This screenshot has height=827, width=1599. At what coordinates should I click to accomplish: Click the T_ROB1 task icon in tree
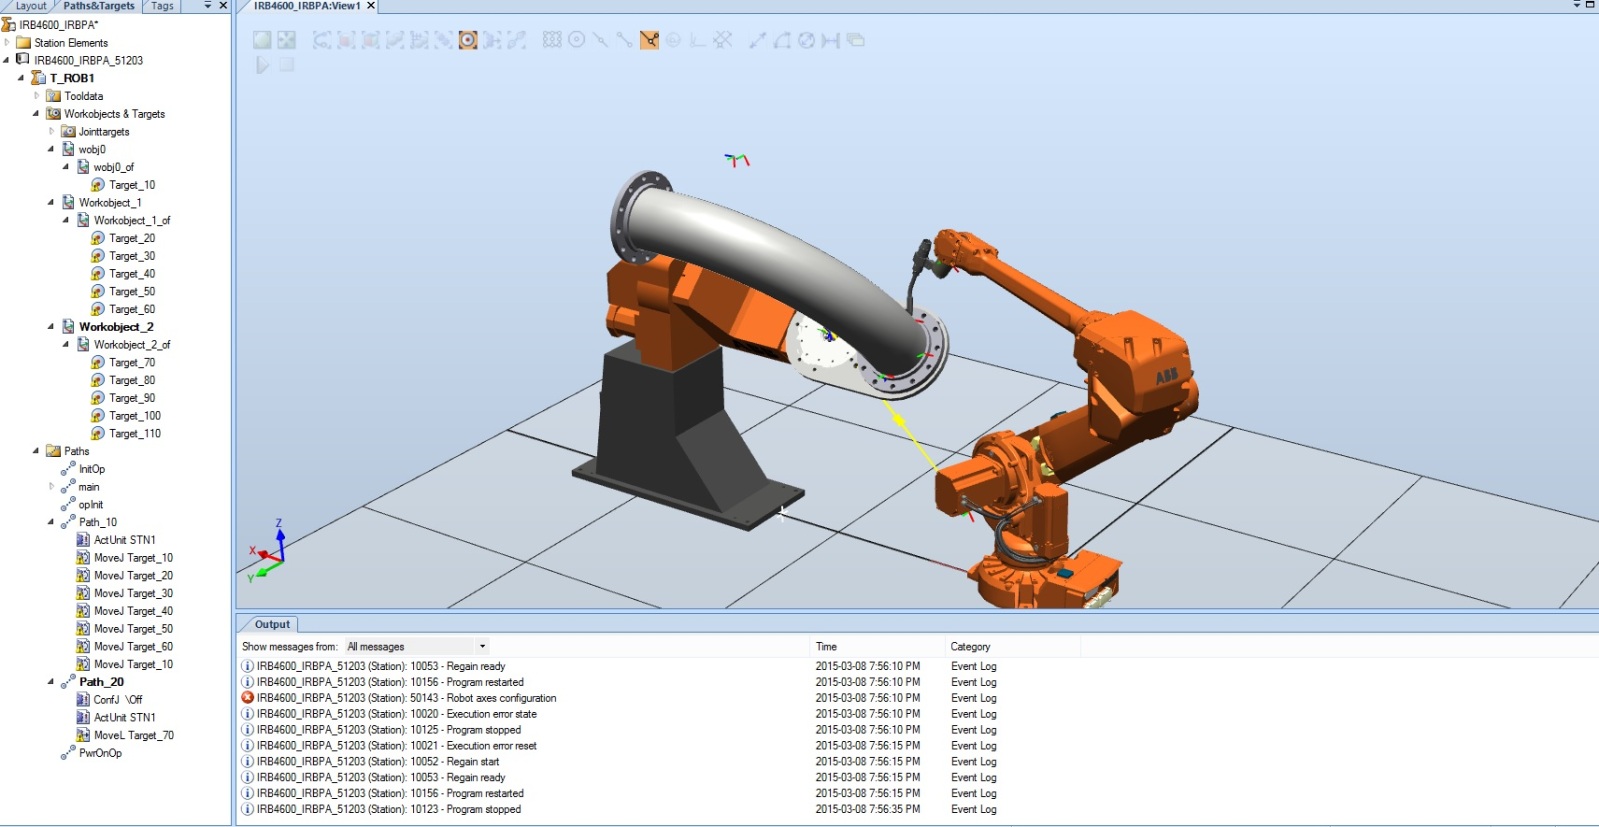click(x=38, y=78)
